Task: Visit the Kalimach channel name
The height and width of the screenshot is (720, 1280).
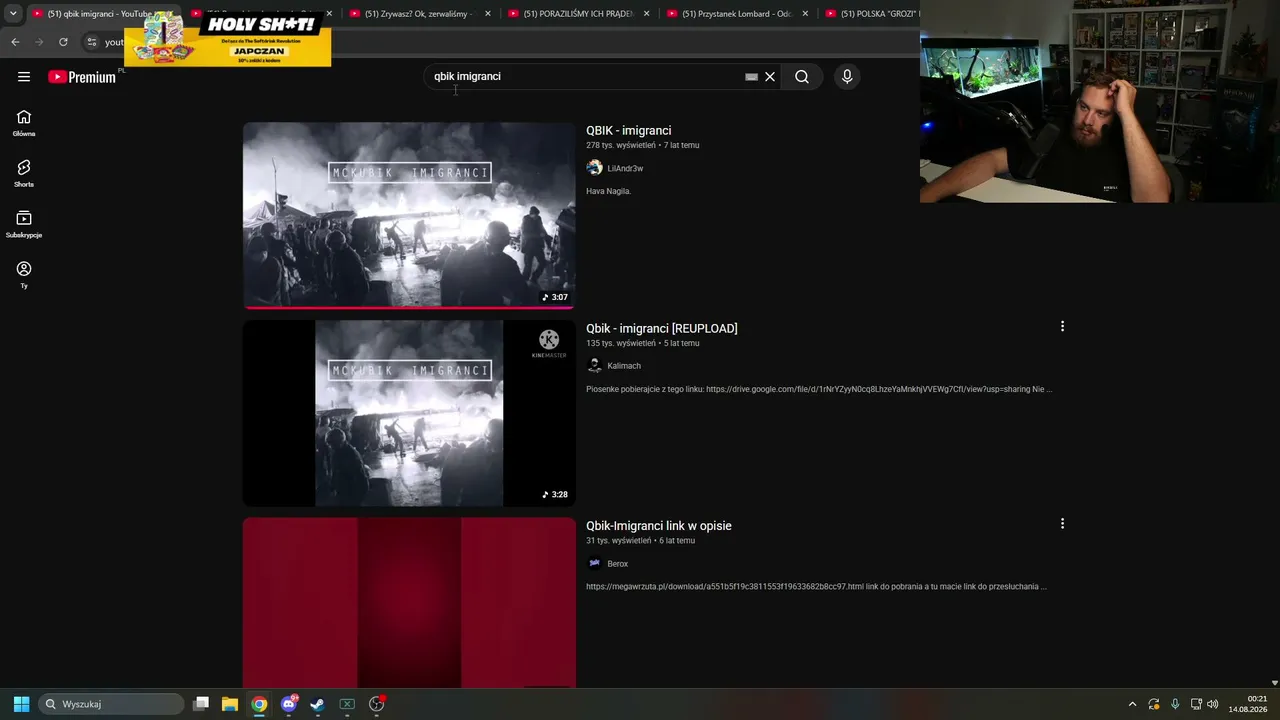Action: coord(624,366)
